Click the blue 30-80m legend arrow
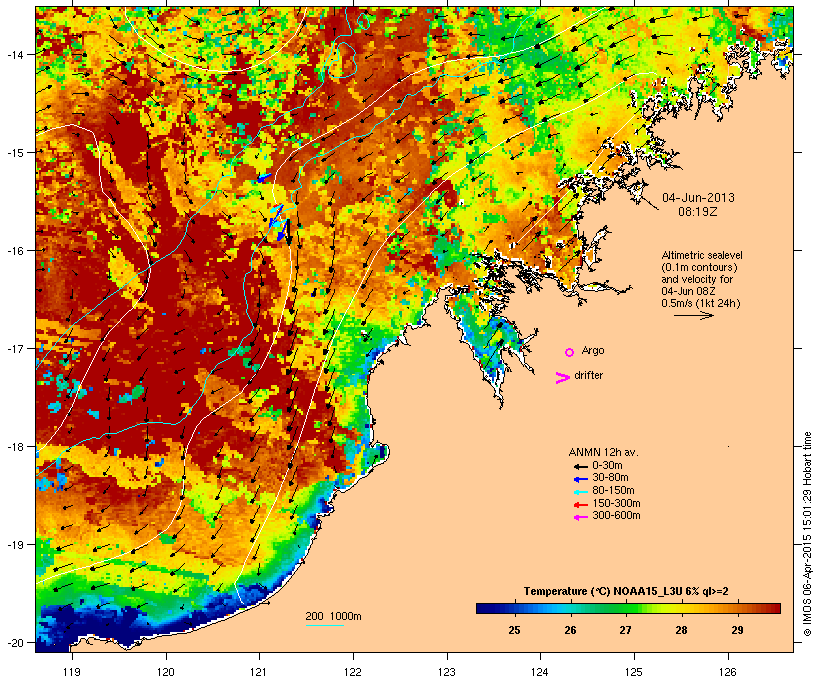The image size is (820, 680). 580,479
